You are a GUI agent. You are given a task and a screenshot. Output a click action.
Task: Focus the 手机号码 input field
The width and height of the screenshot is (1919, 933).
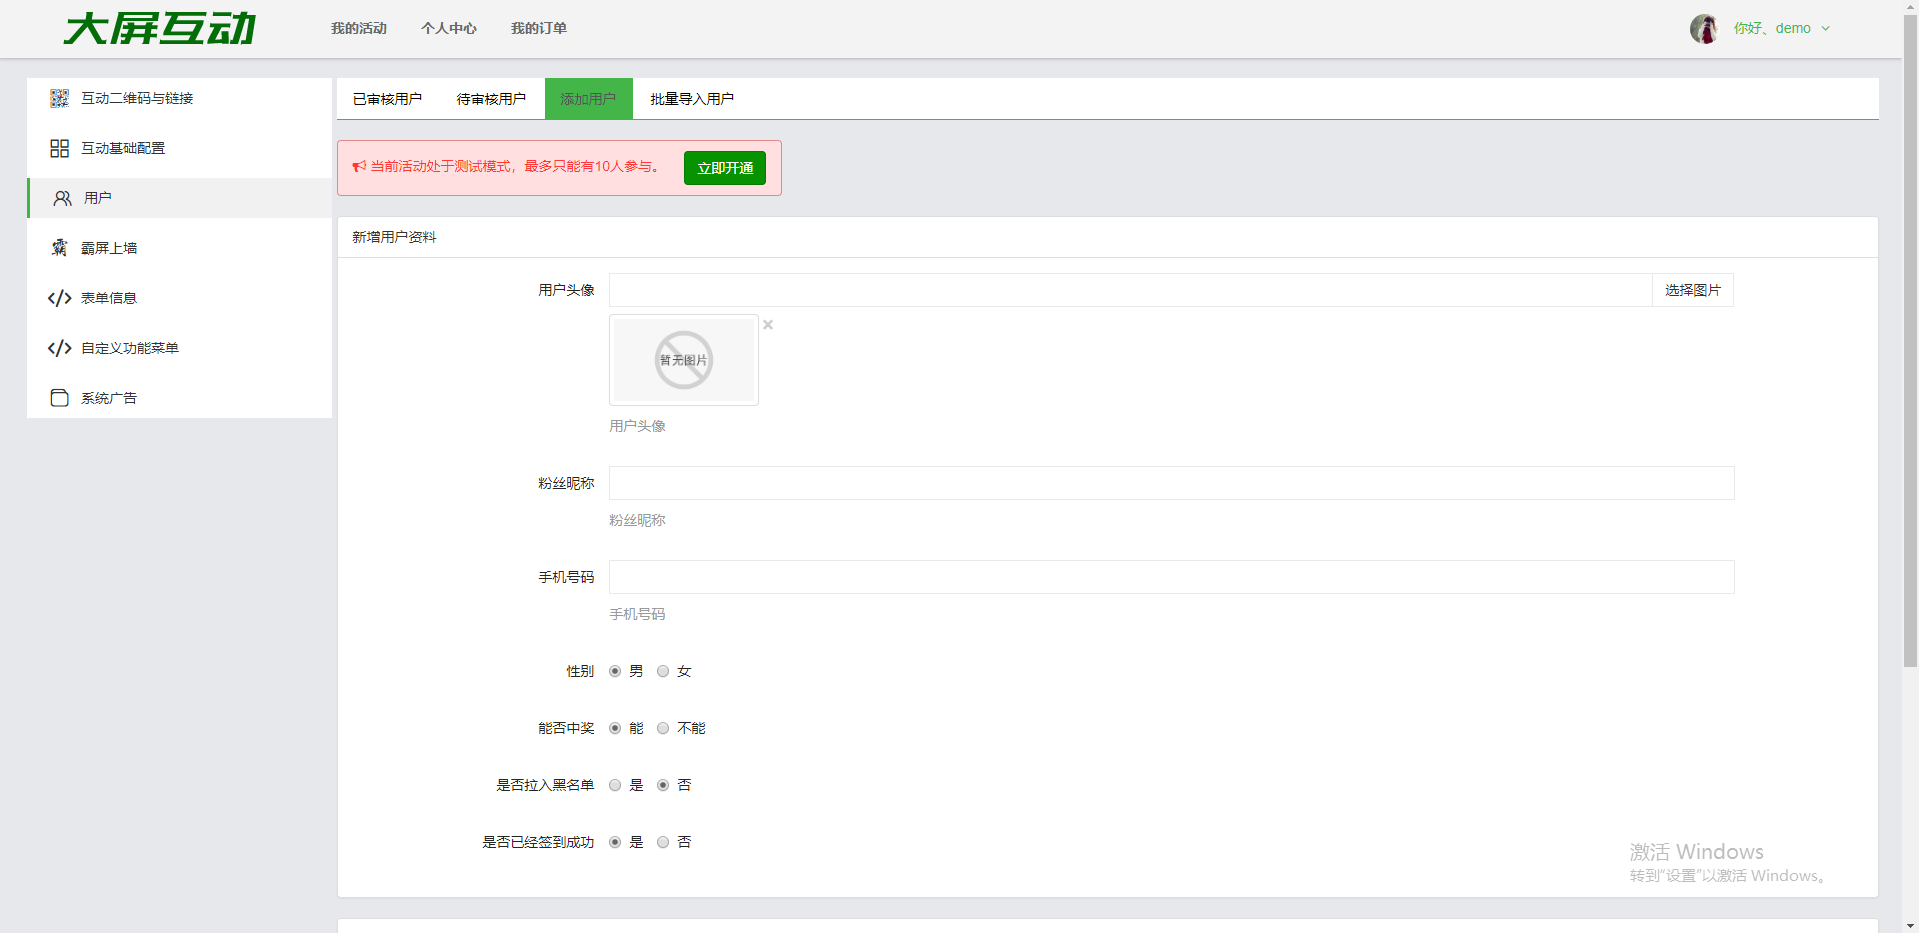[1171, 577]
